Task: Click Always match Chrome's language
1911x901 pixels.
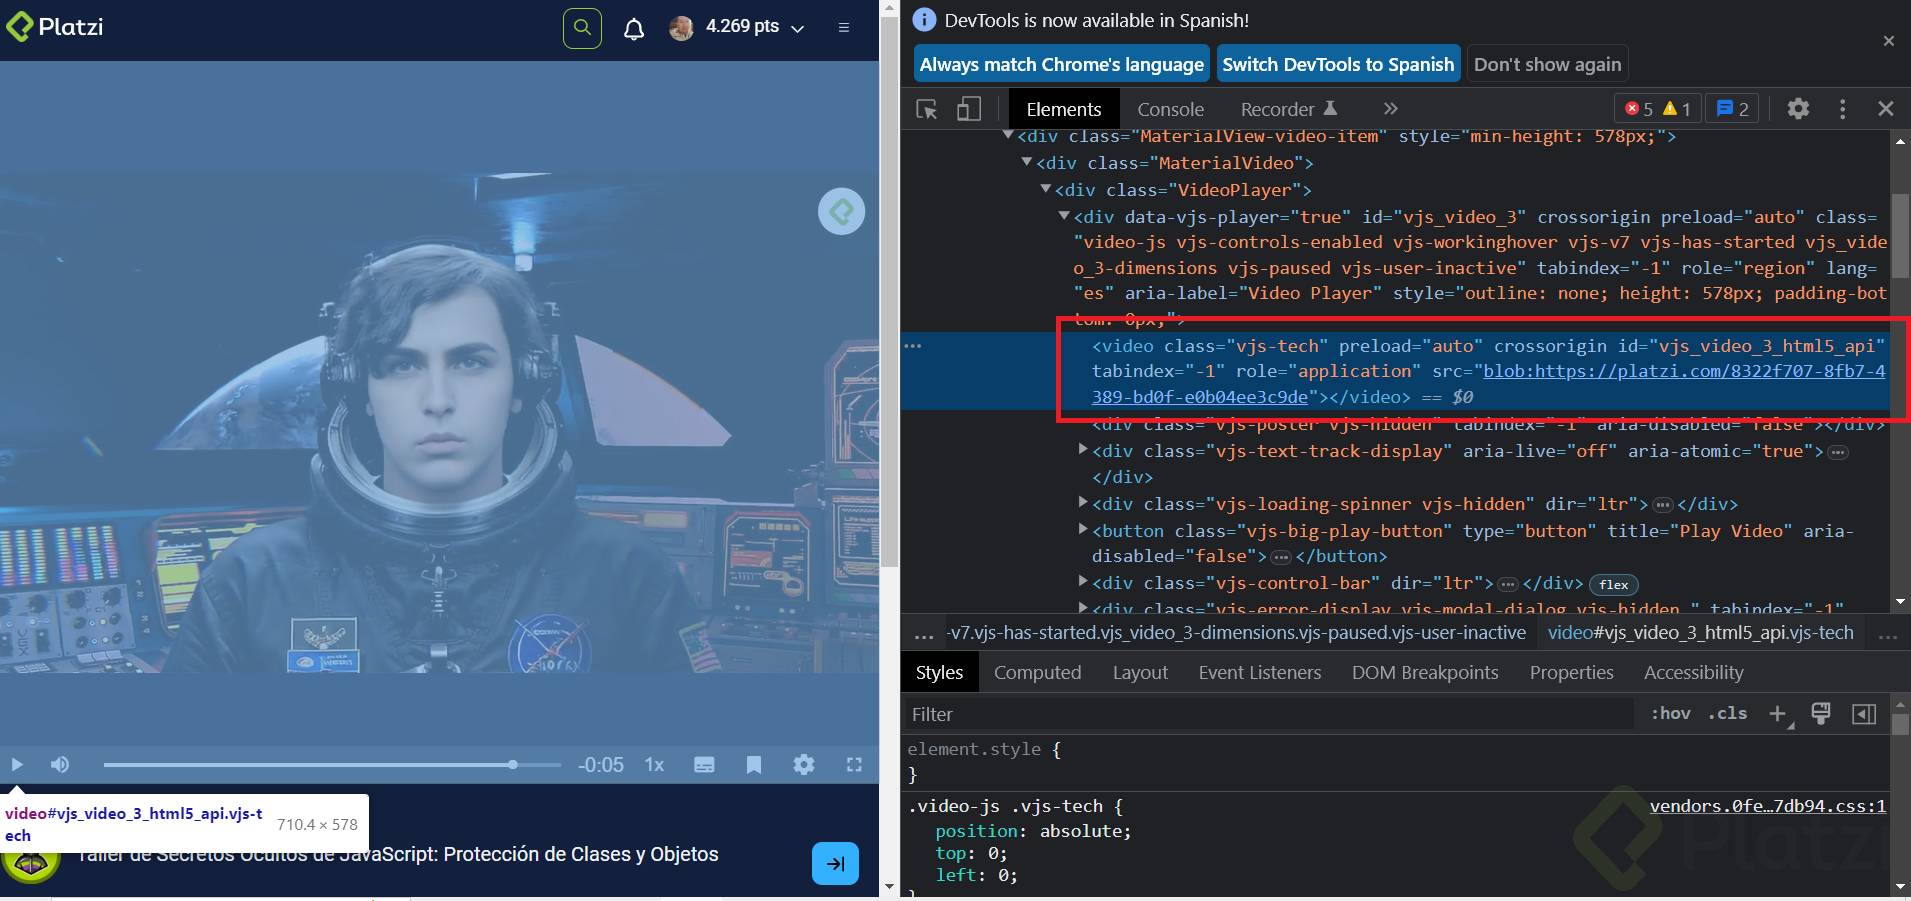Action: (1062, 65)
